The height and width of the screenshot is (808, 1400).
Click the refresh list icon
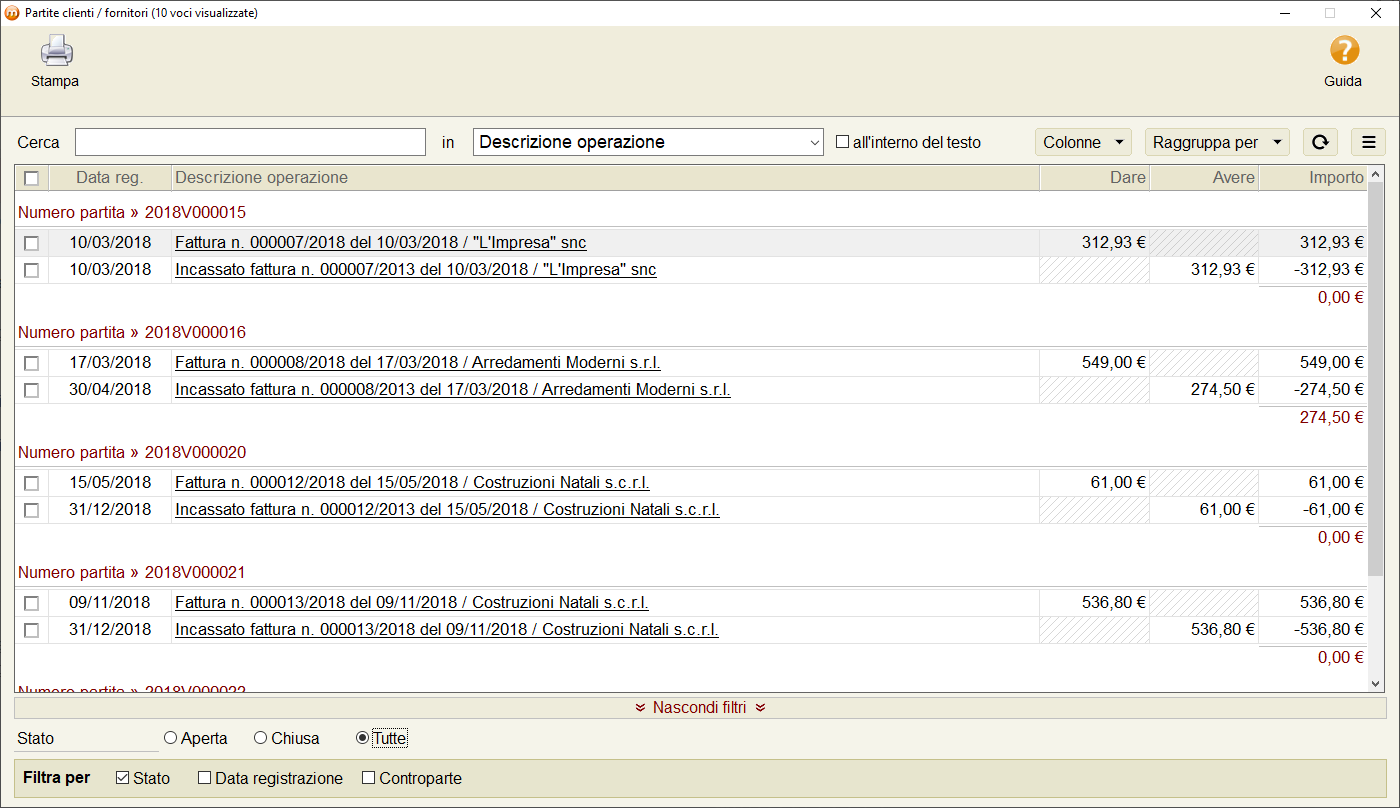[1319, 142]
